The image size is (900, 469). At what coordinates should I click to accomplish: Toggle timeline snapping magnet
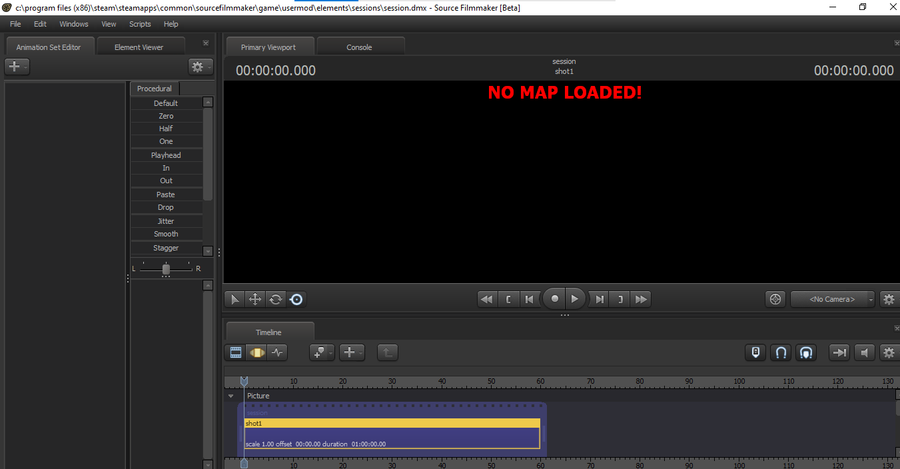pos(781,352)
